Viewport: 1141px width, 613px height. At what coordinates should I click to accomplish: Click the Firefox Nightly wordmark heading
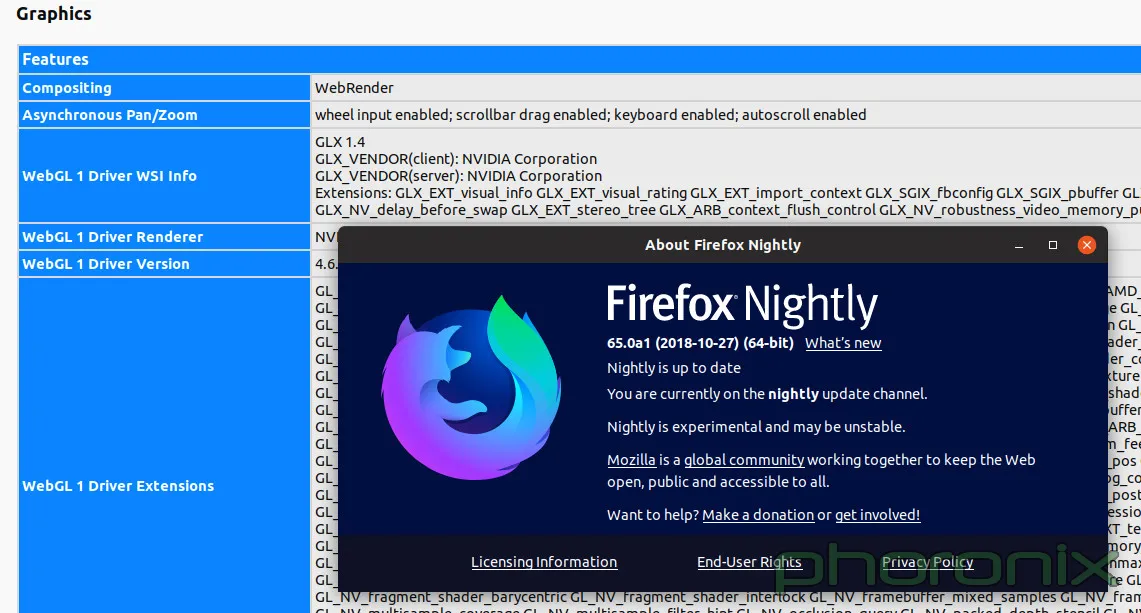pyautogui.click(x=742, y=304)
